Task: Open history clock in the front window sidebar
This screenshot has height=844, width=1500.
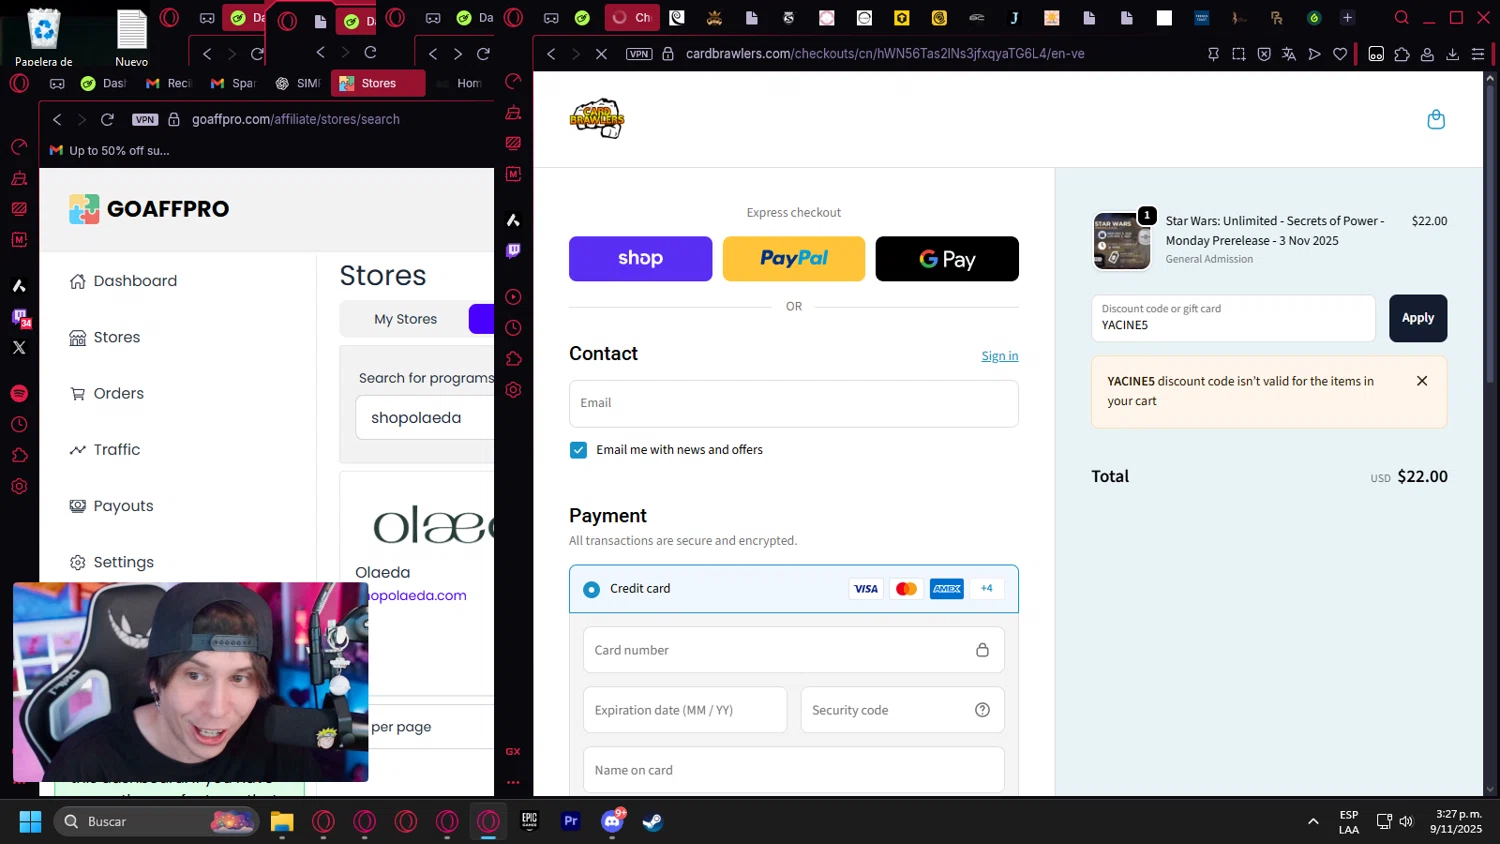Action: (x=513, y=328)
